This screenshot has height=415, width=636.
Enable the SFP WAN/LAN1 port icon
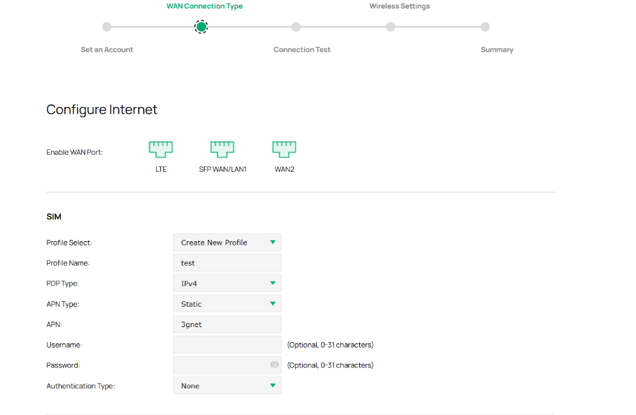[x=222, y=149]
